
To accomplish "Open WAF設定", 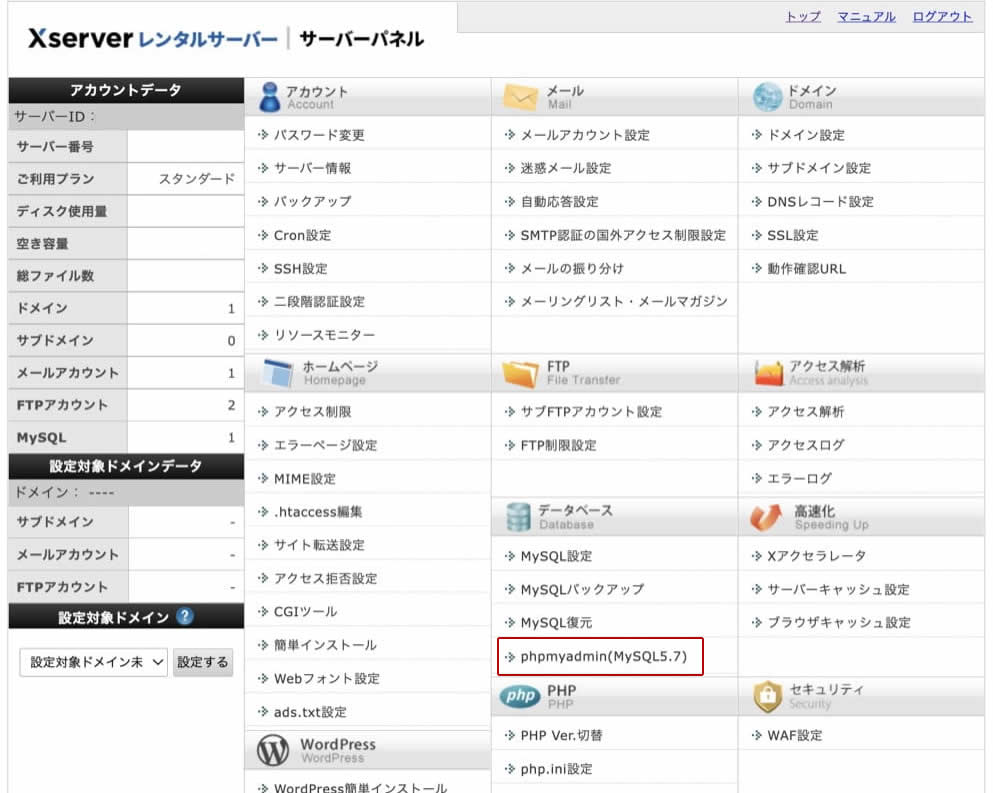I will 794,735.
